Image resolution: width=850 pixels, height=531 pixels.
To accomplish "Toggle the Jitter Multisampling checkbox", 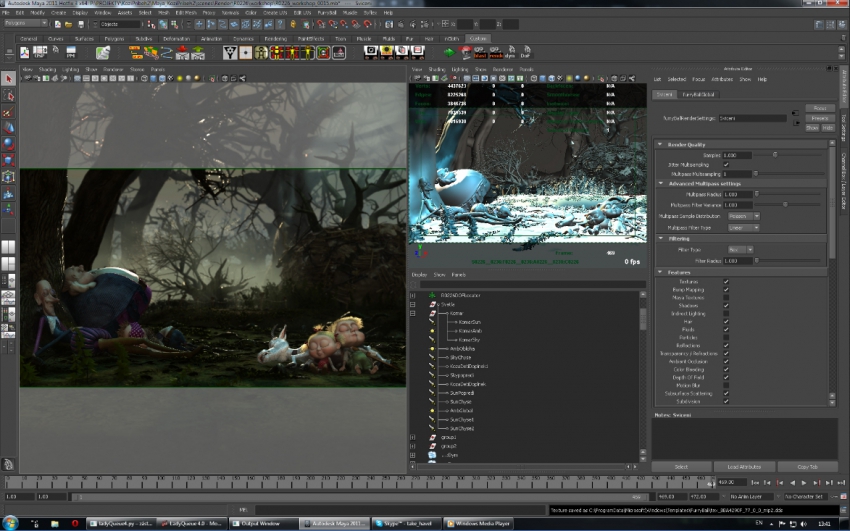I will 726,165.
